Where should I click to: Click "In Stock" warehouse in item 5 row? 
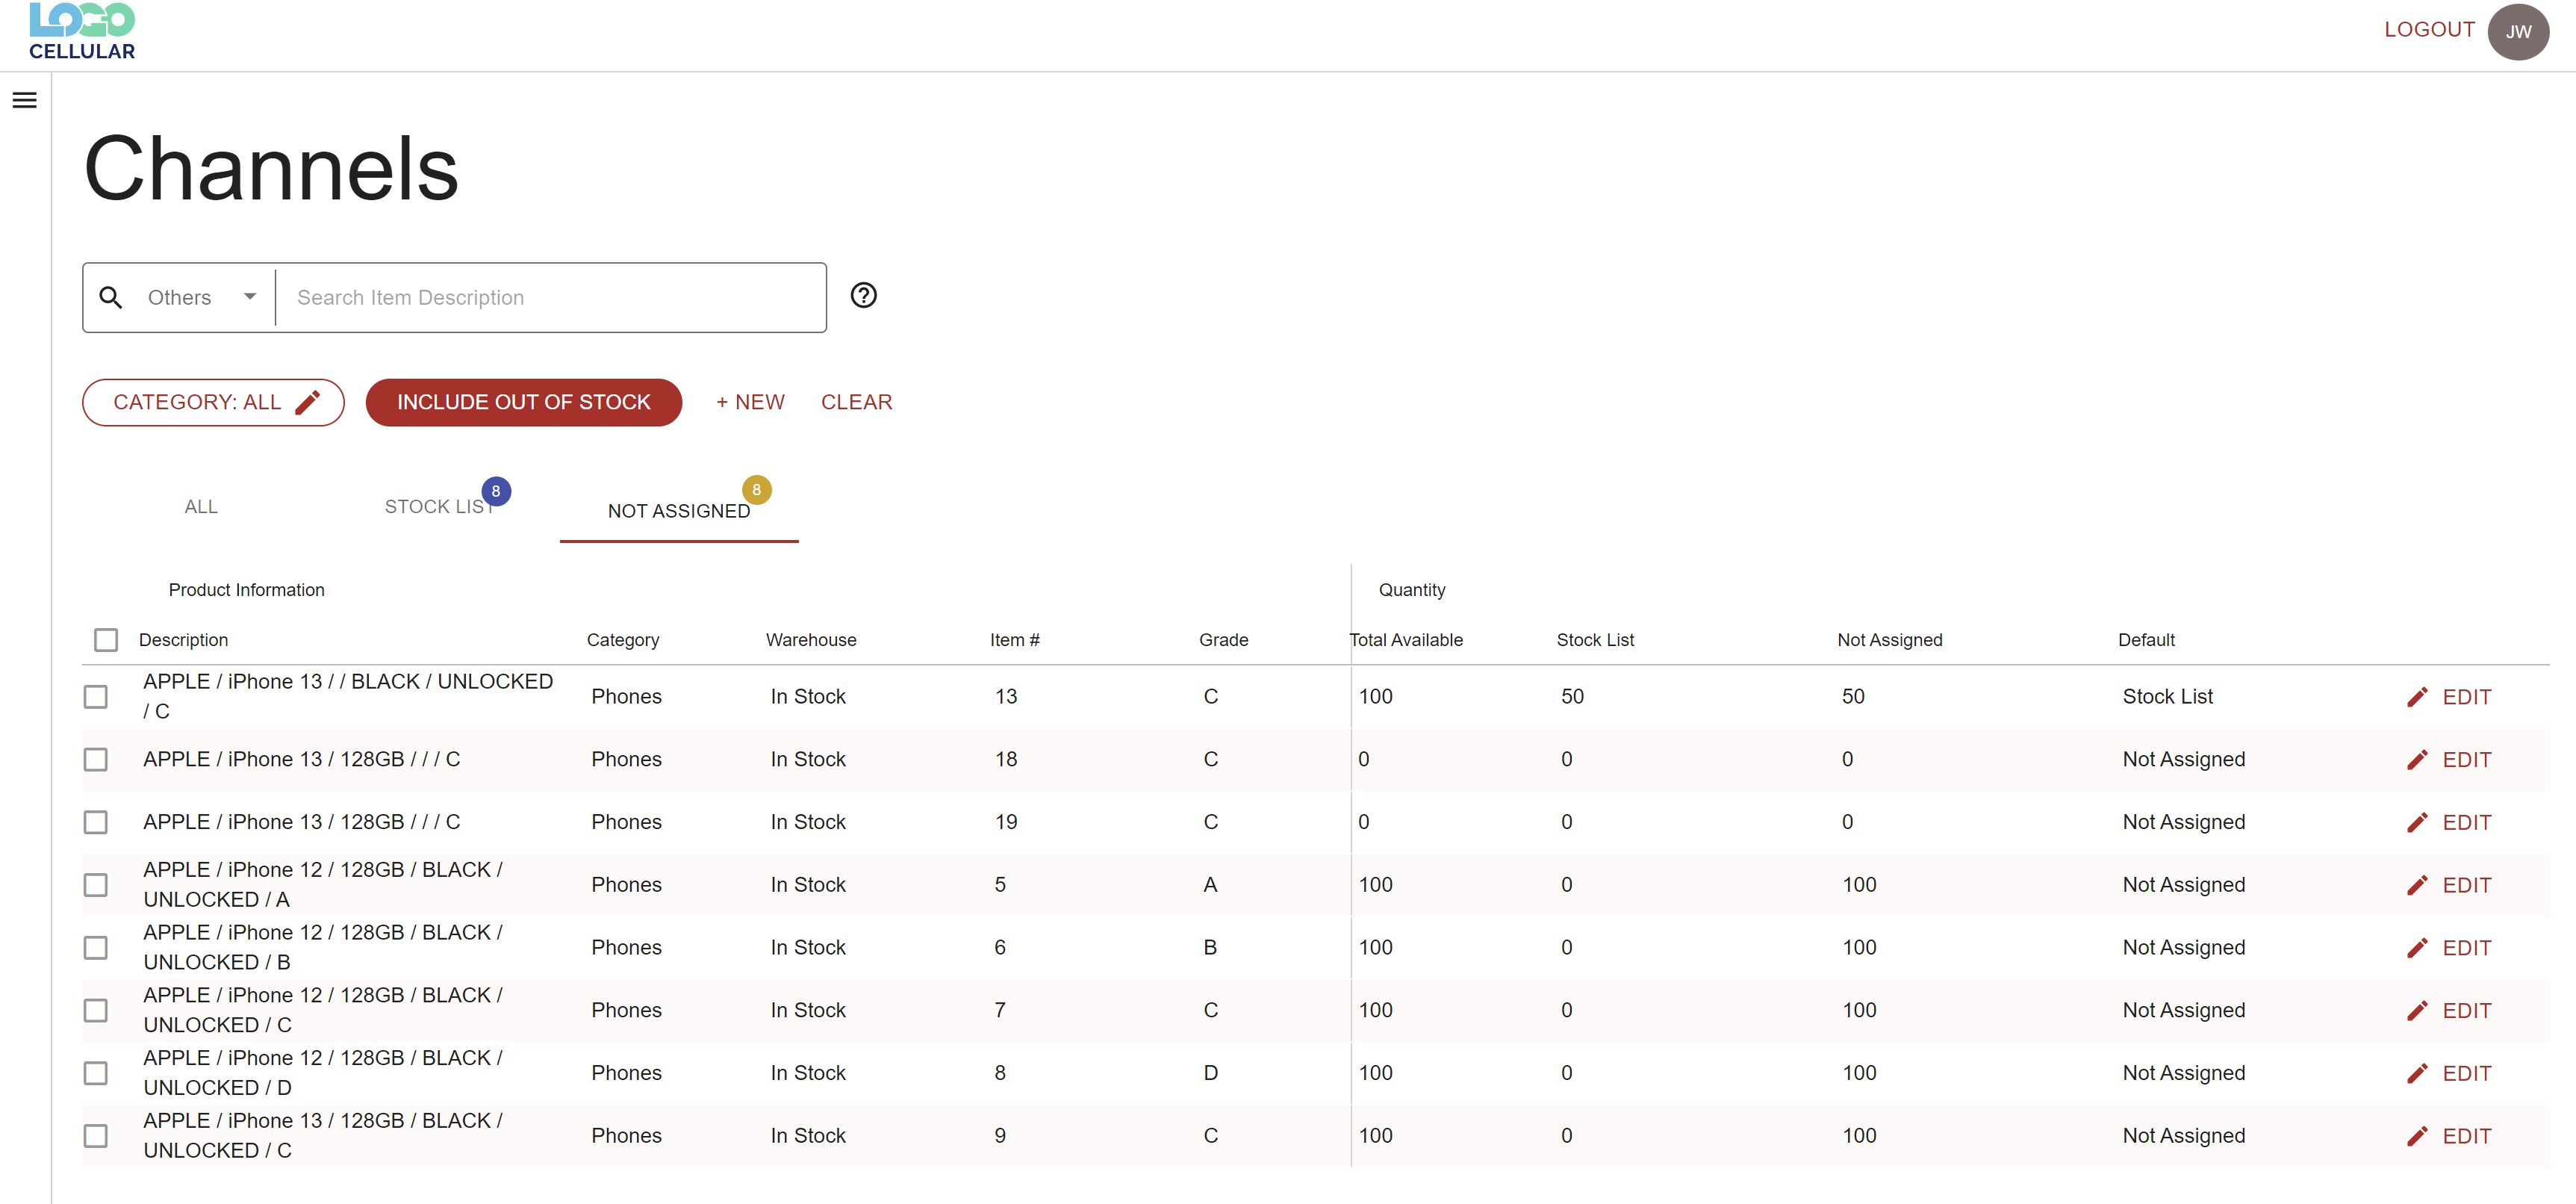point(808,885)
